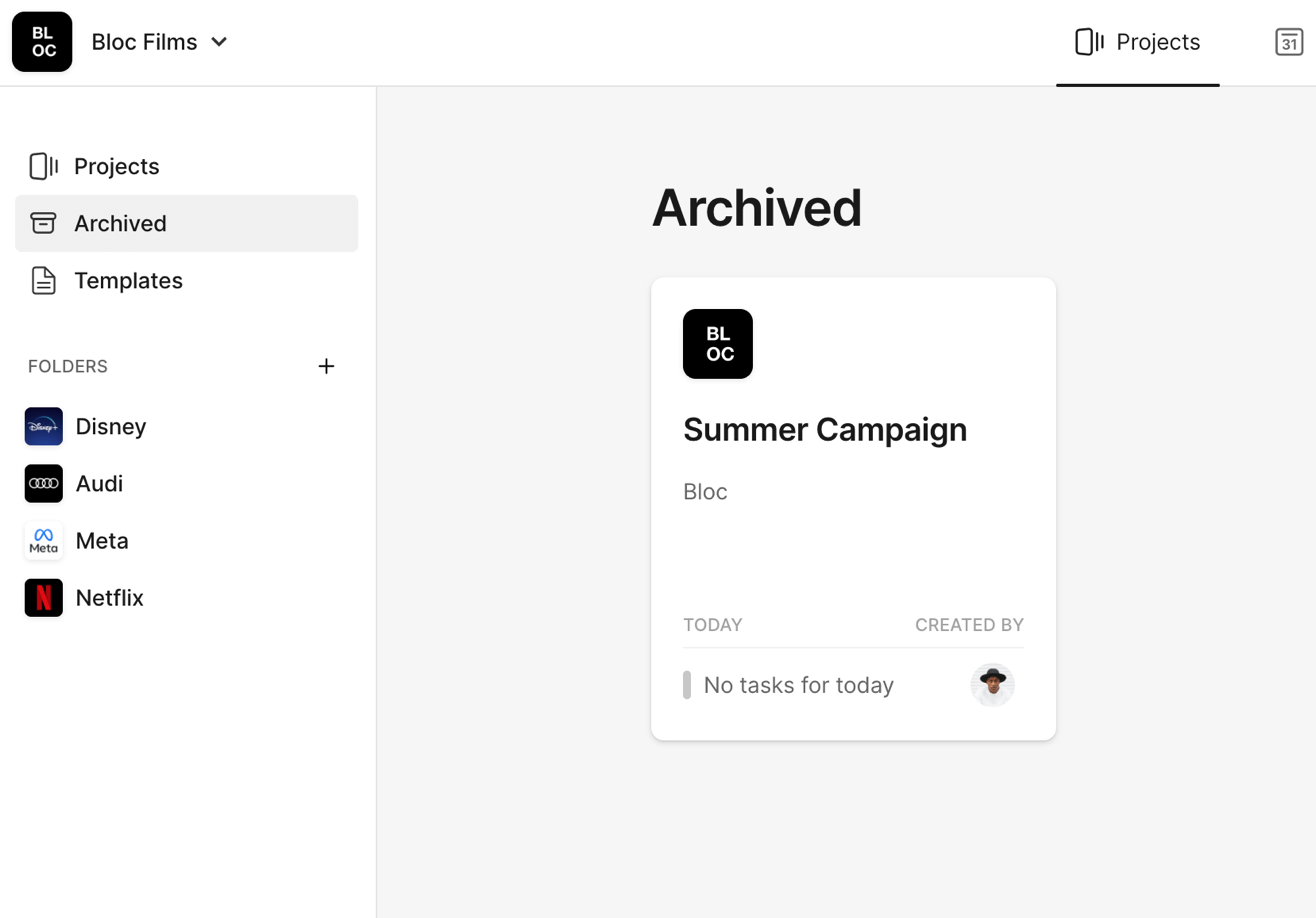Select Projects in the sidebar
This screenshot has height=918, width=1316.
coord(116,166)
